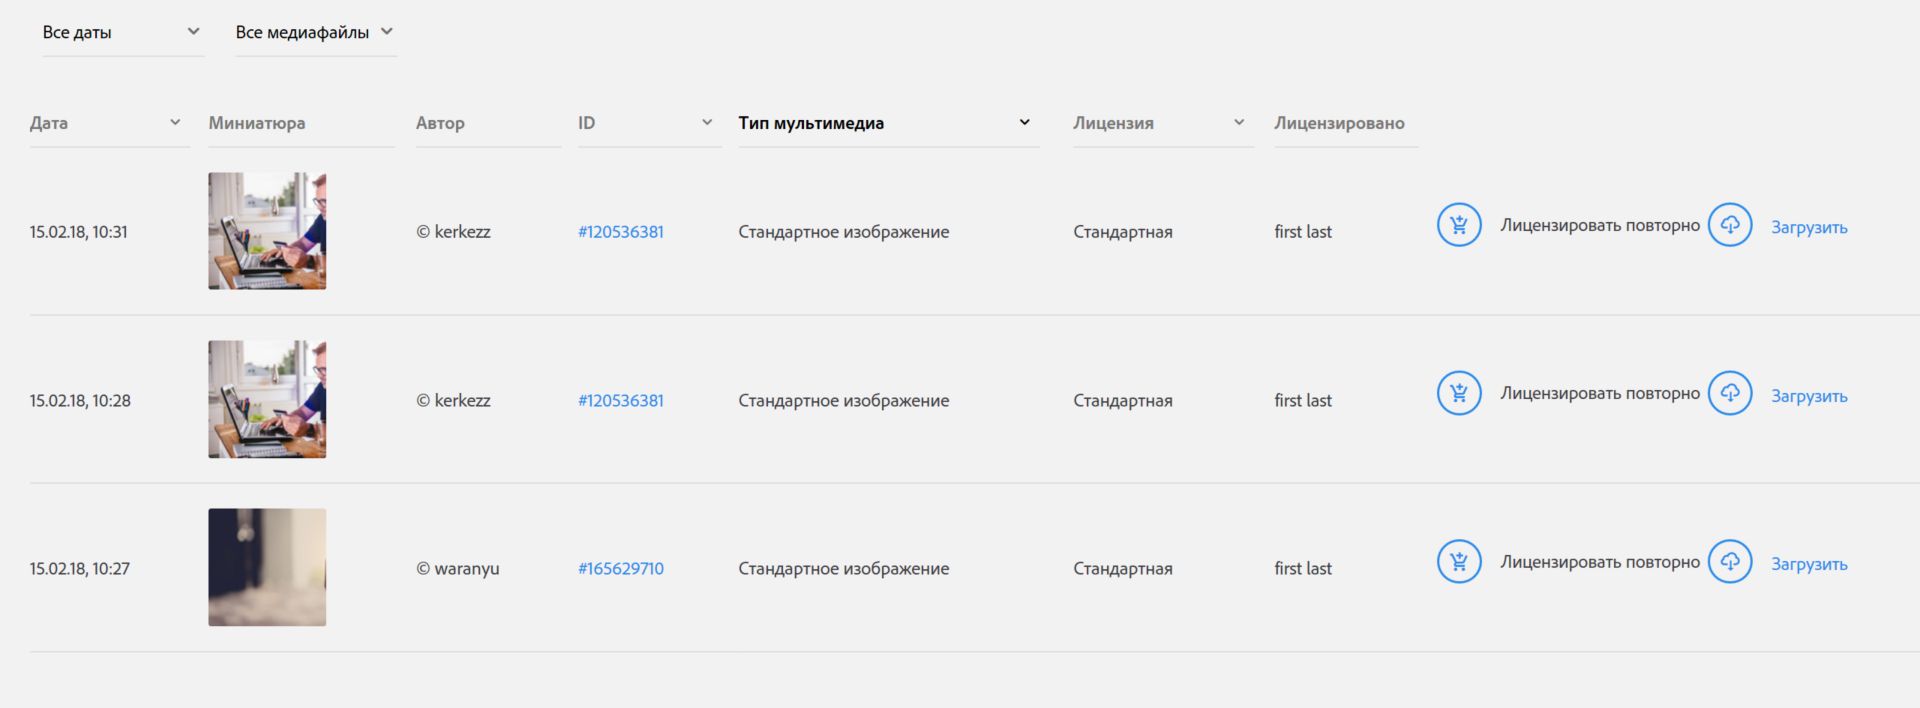Click the cloud download icon in the 10:31 row
The image size is (1920, 708).
pyautogui.click(x=1729, y=225)
